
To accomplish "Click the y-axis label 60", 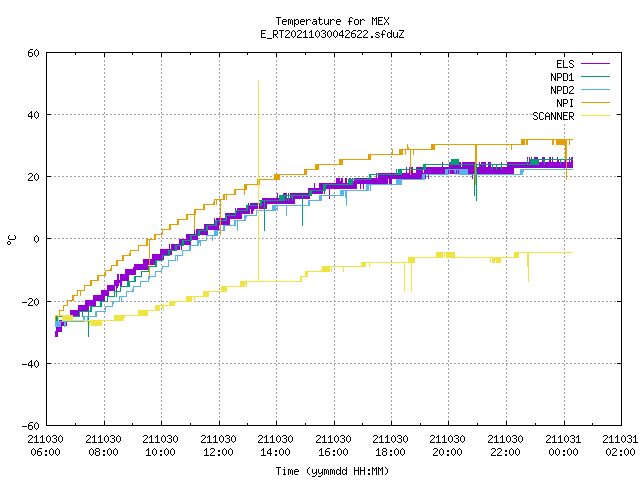I will 33,53.
